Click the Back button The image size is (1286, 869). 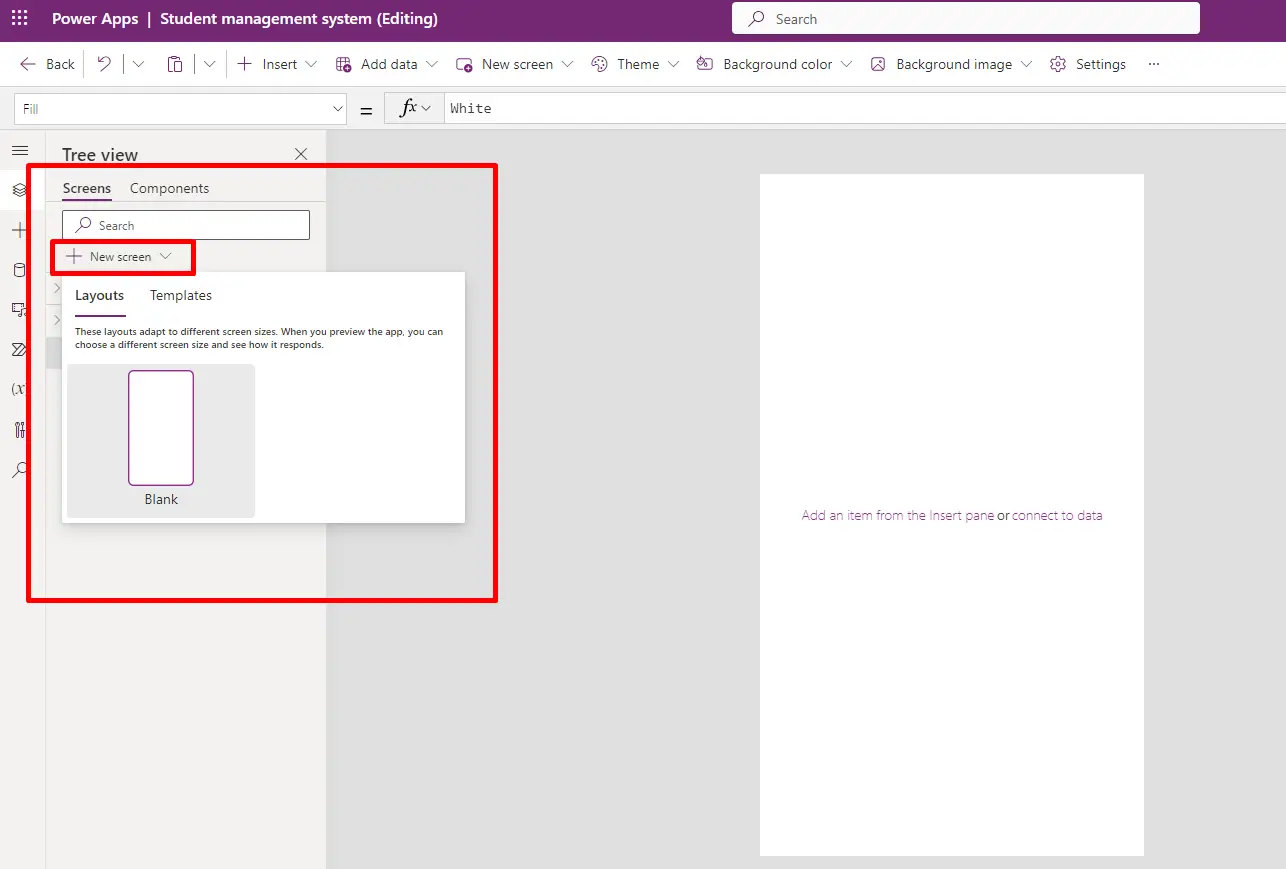coord(45,63)
